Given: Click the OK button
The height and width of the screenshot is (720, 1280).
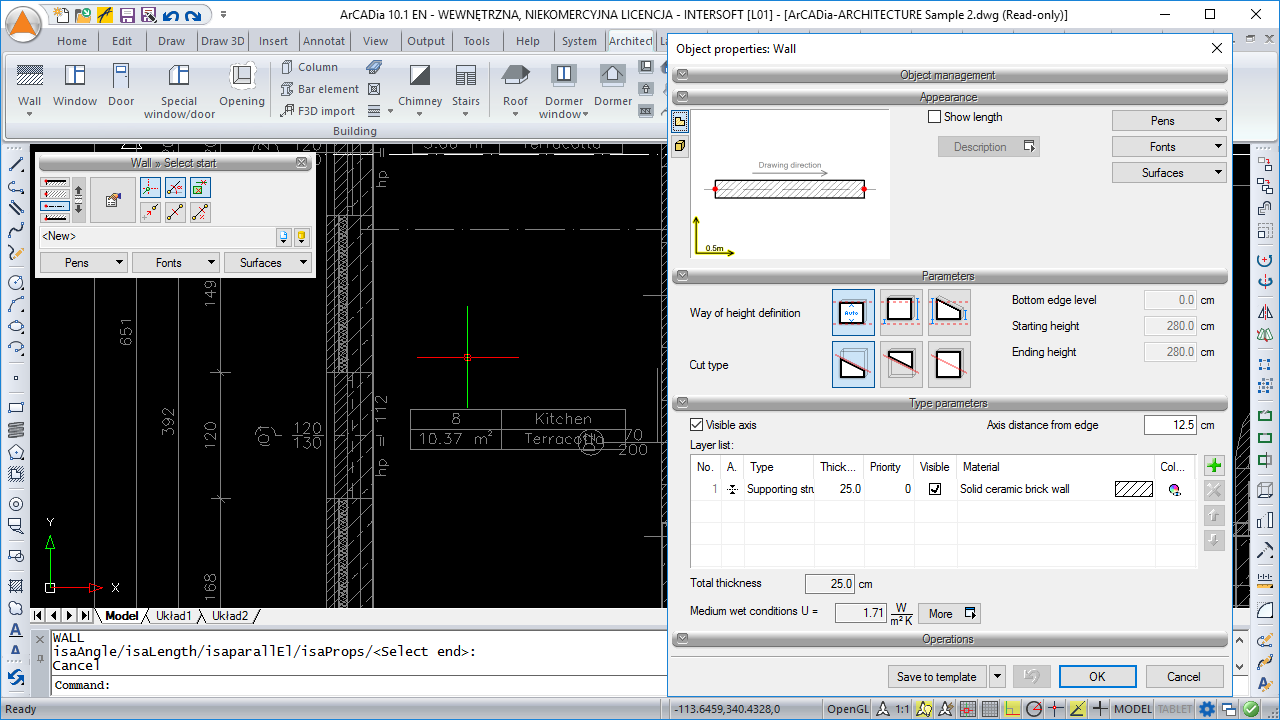Looking at the screenshot, I should (1097, 677).
